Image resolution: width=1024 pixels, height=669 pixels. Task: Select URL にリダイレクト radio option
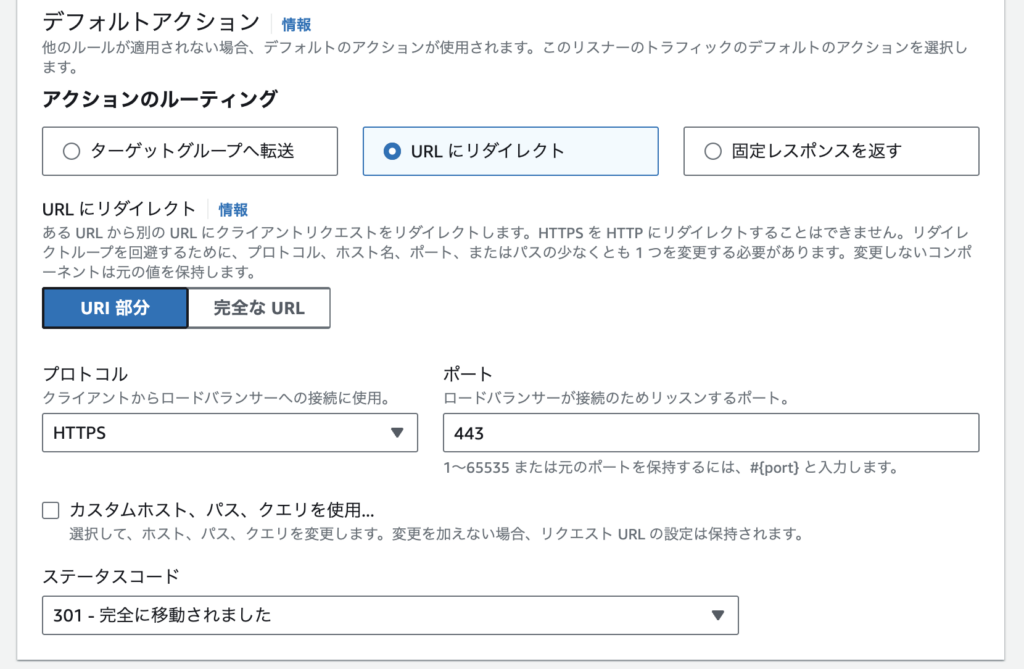pyautogui.click(x=510, y=151)
